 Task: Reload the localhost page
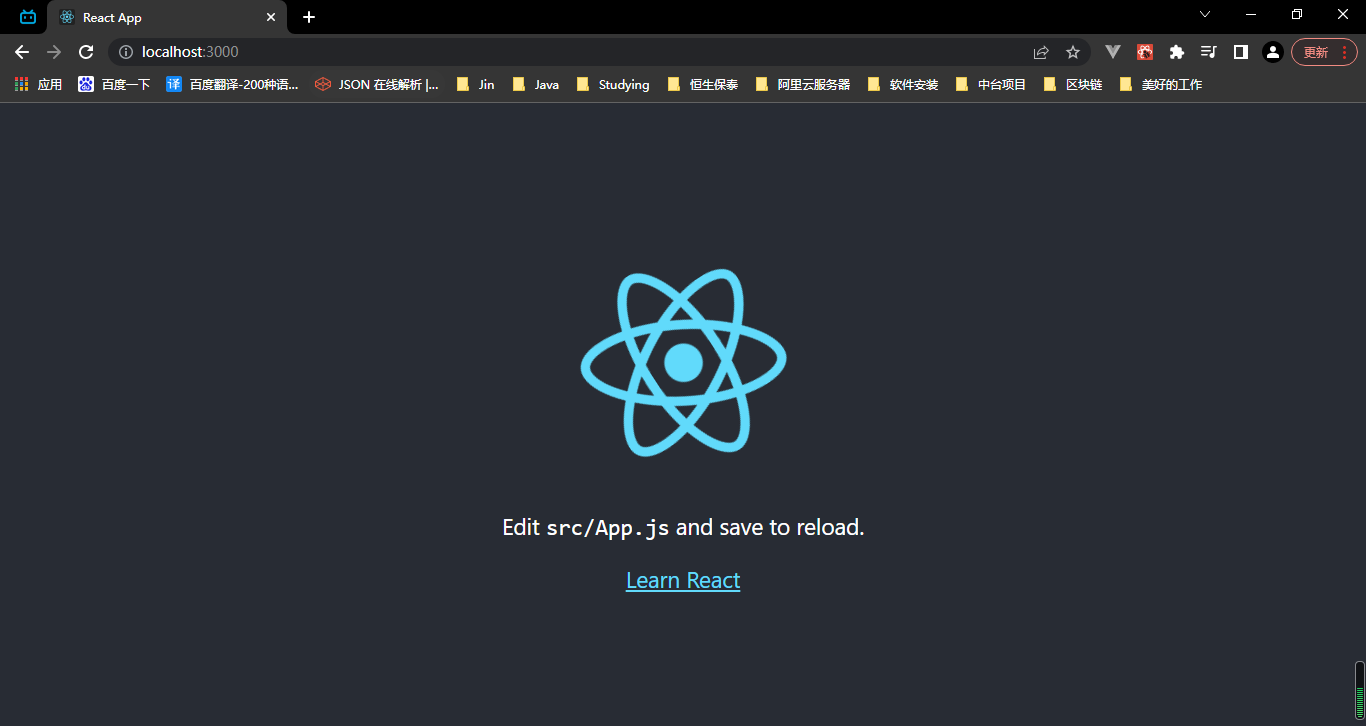click(x=86, y=52)
